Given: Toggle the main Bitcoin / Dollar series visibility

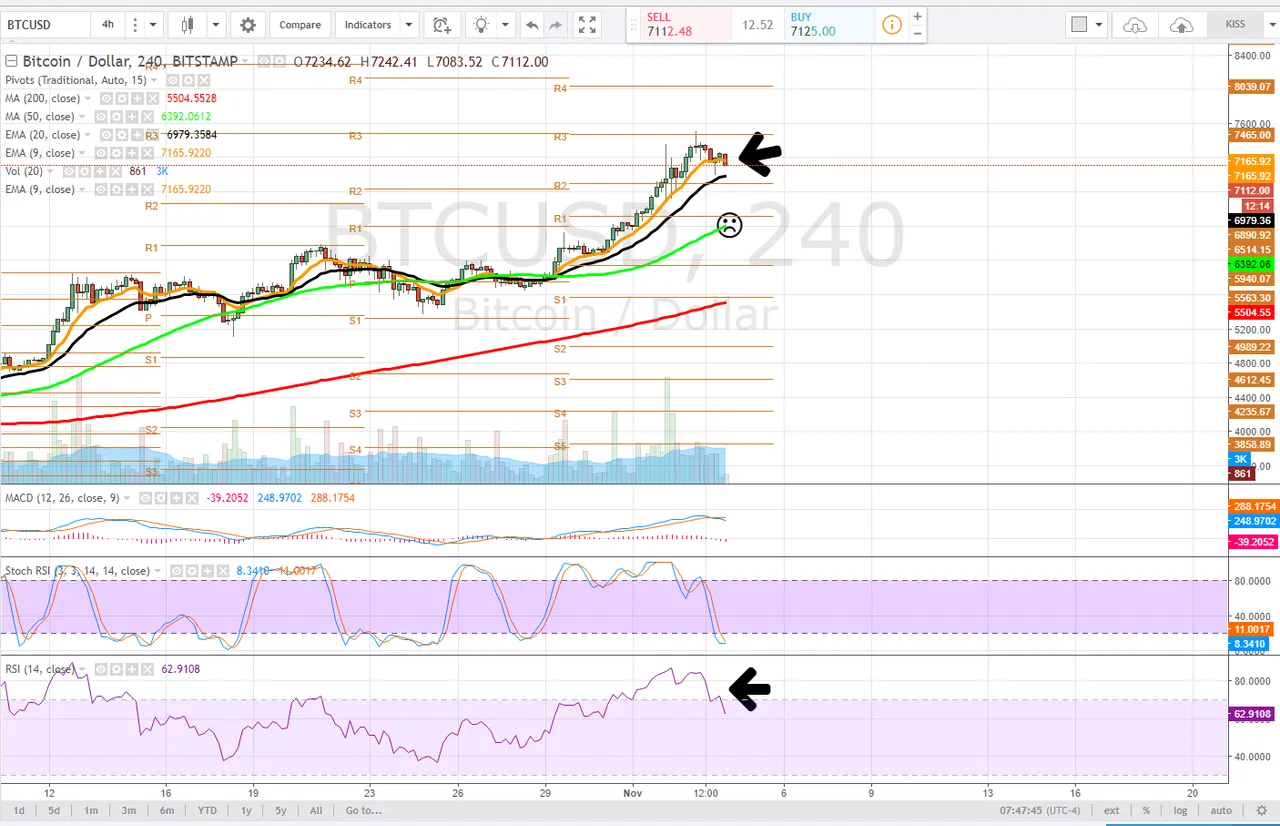Looking at the screenshot, I should (265, 61).
